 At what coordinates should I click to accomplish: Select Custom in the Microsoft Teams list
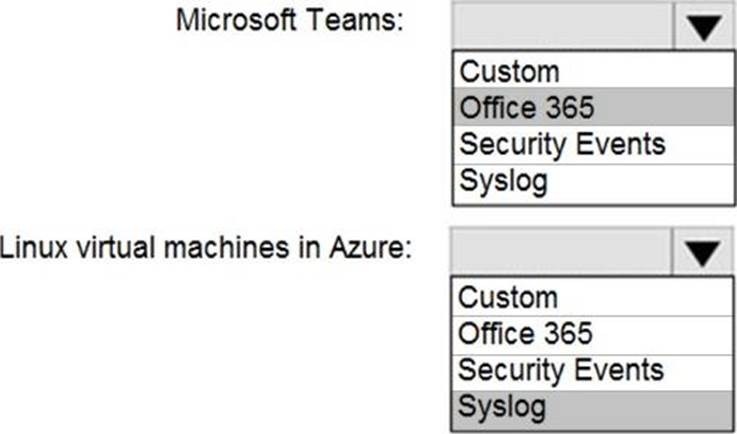(x=594, y=71)
